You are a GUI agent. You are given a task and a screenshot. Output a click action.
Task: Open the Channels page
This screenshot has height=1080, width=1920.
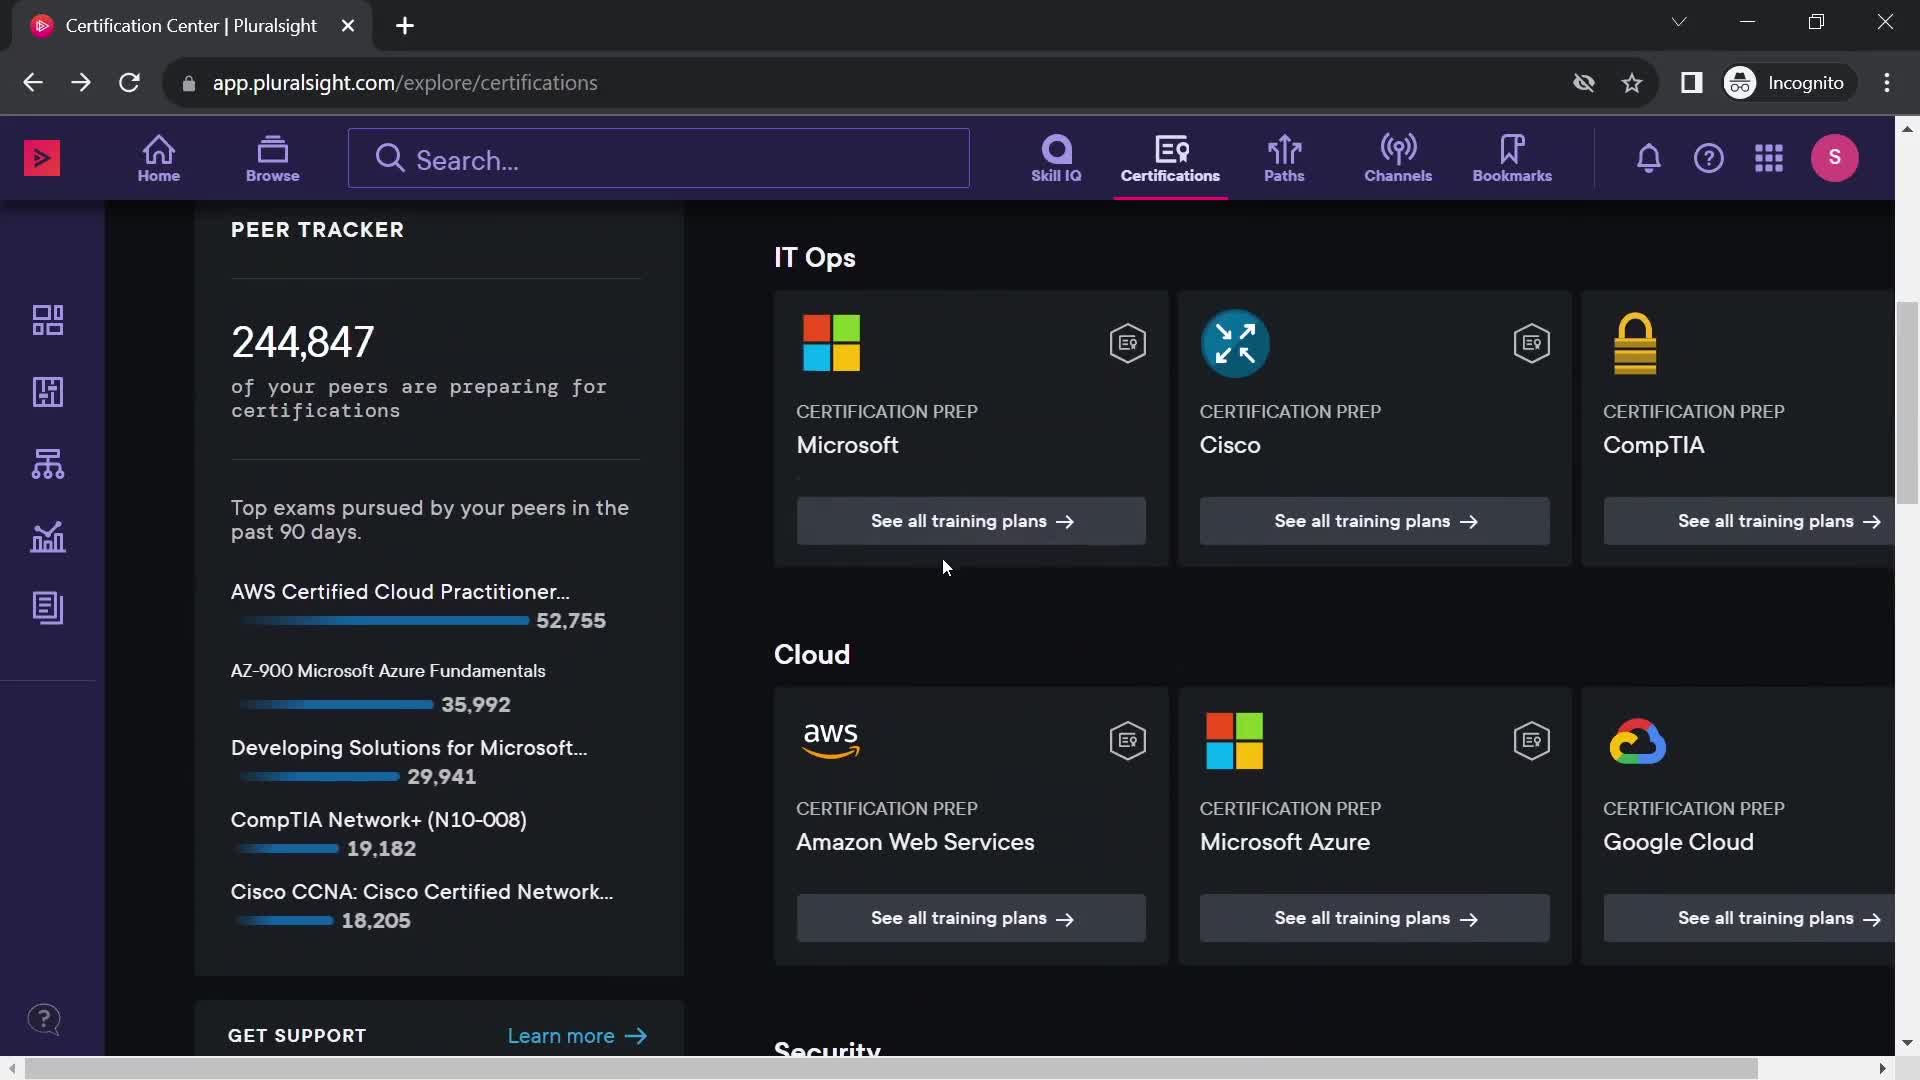click(x=1398, y=159)
